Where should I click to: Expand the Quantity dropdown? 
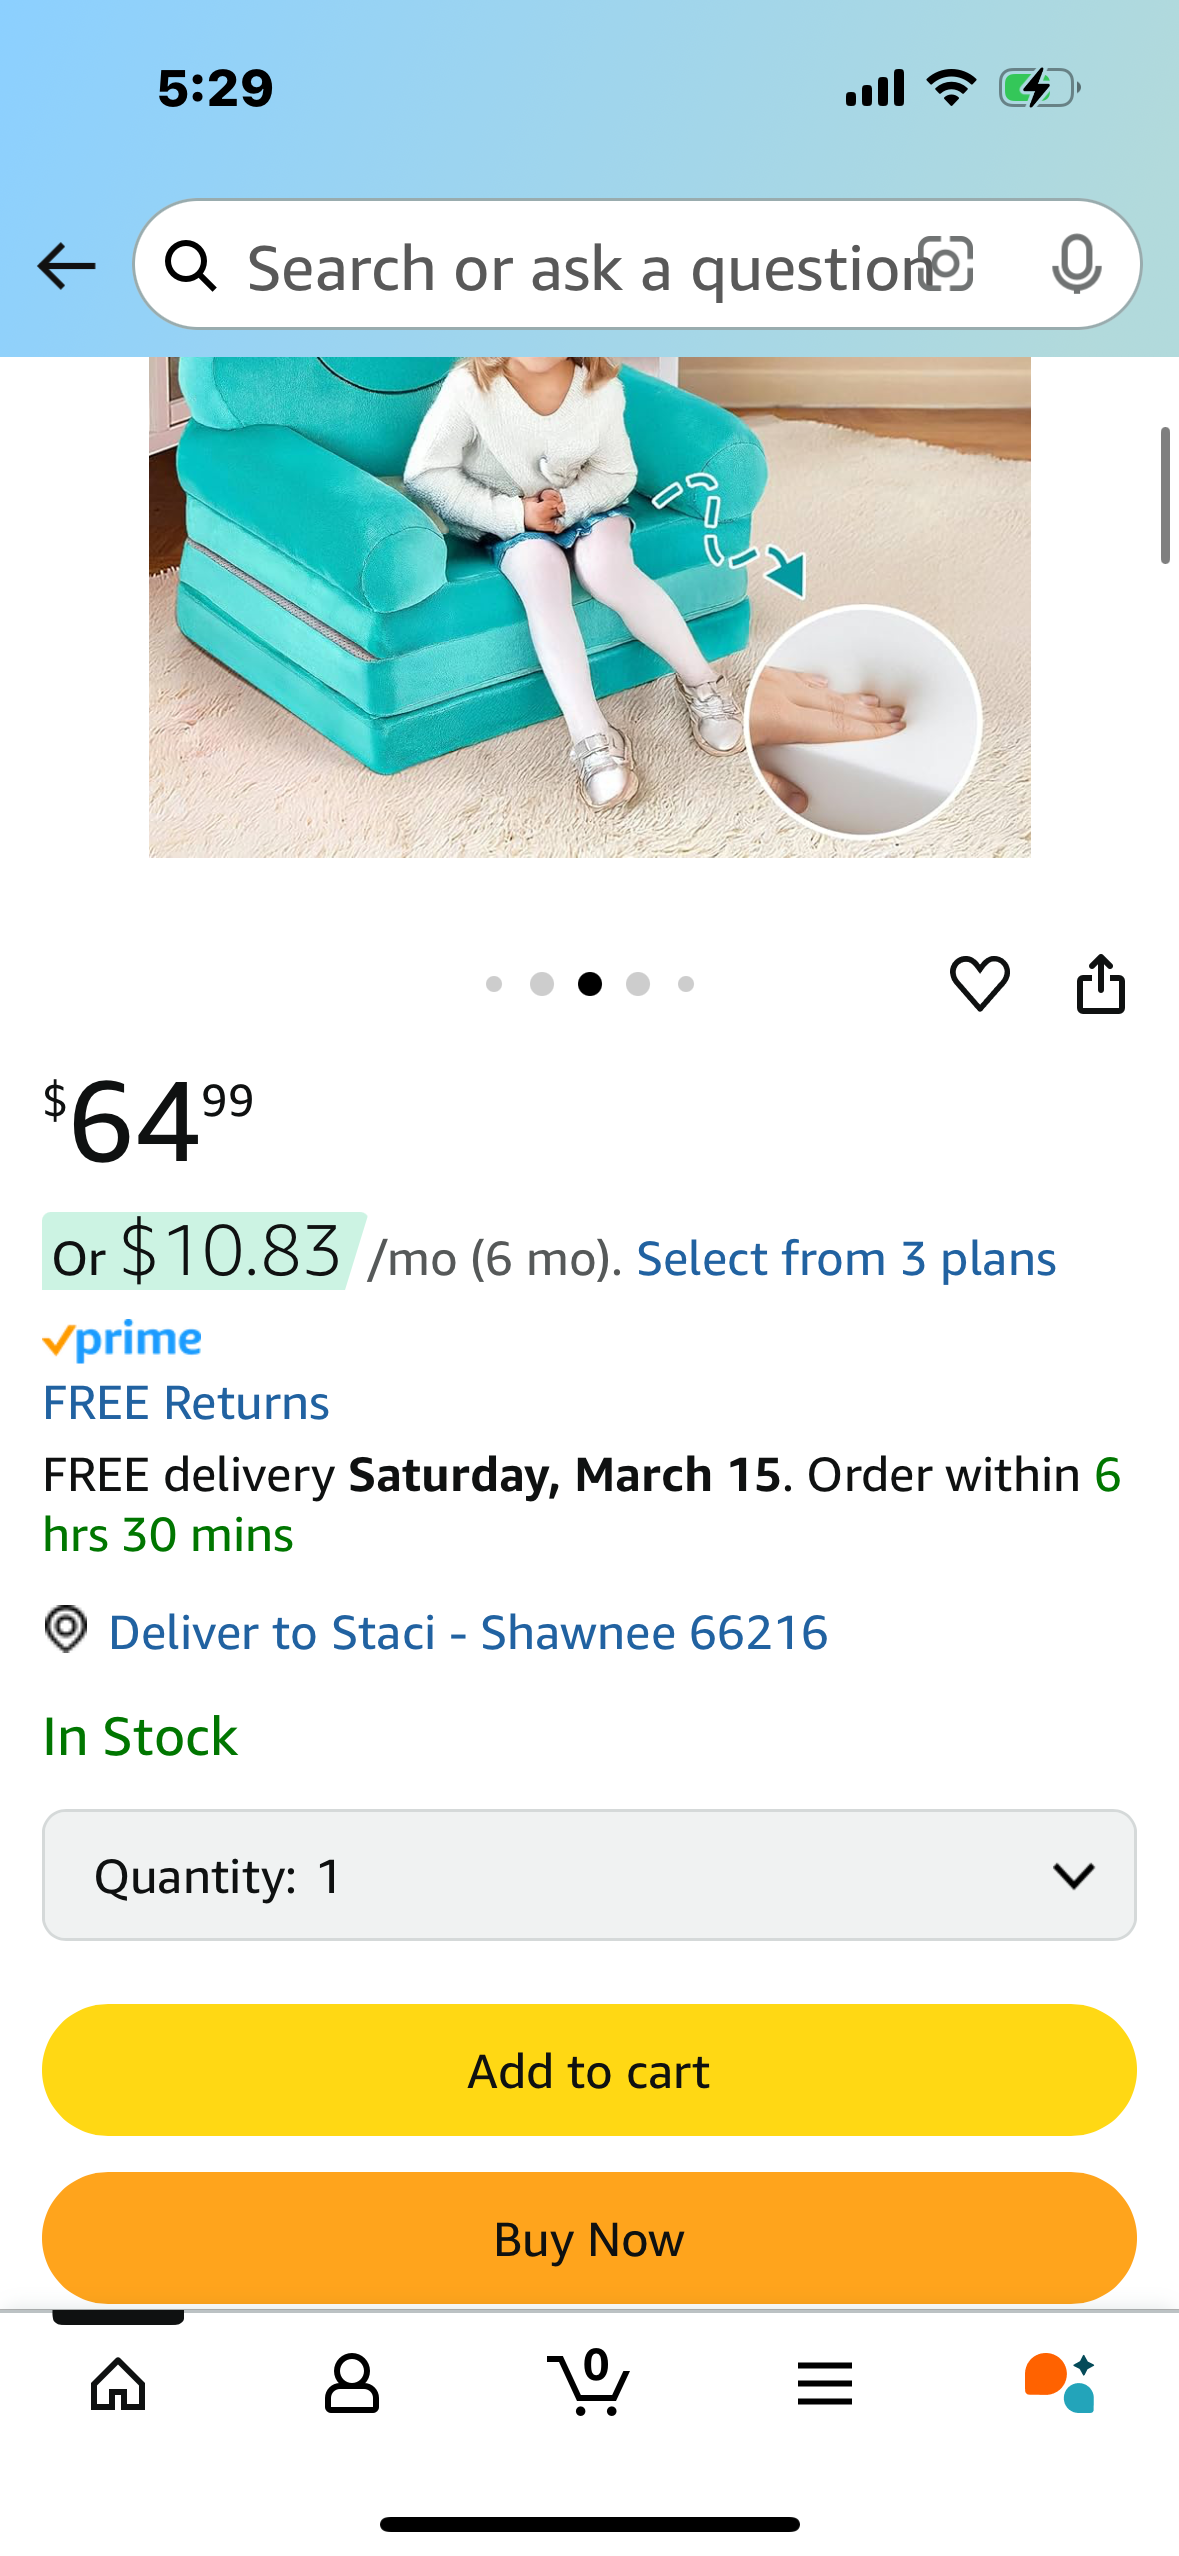click(x=589, y=1875)
